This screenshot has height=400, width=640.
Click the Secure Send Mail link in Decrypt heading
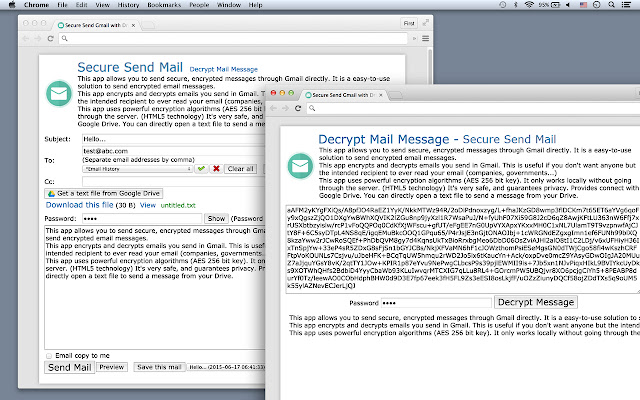coord(509,139)
